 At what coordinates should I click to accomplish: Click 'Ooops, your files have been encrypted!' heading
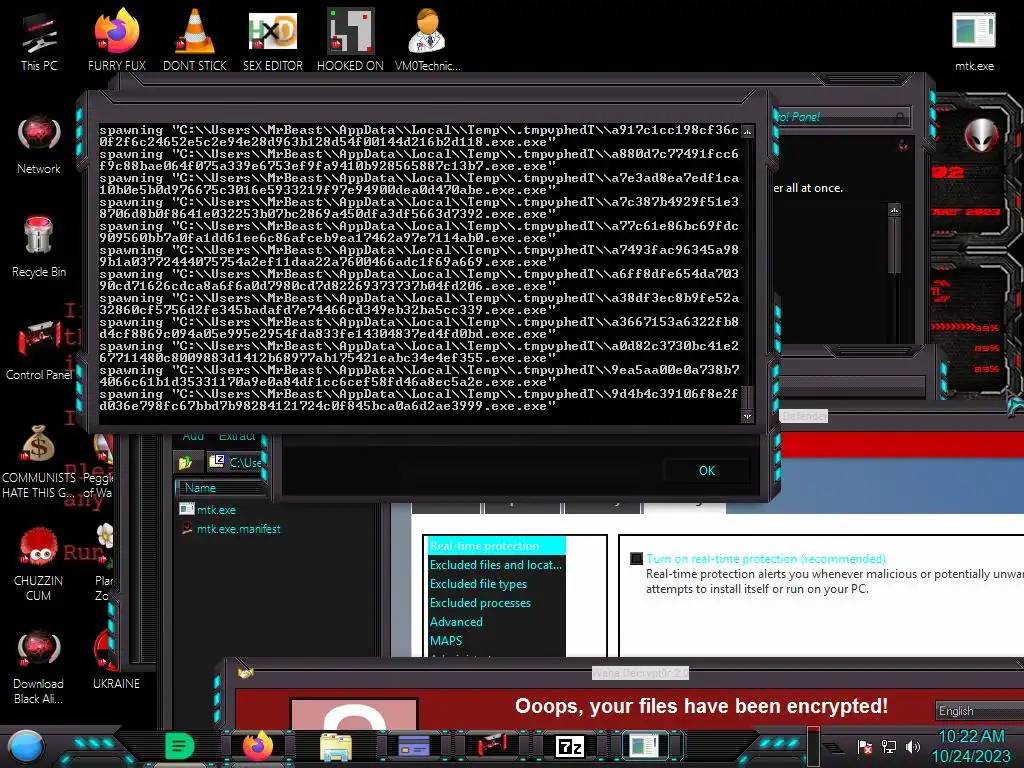701,706
